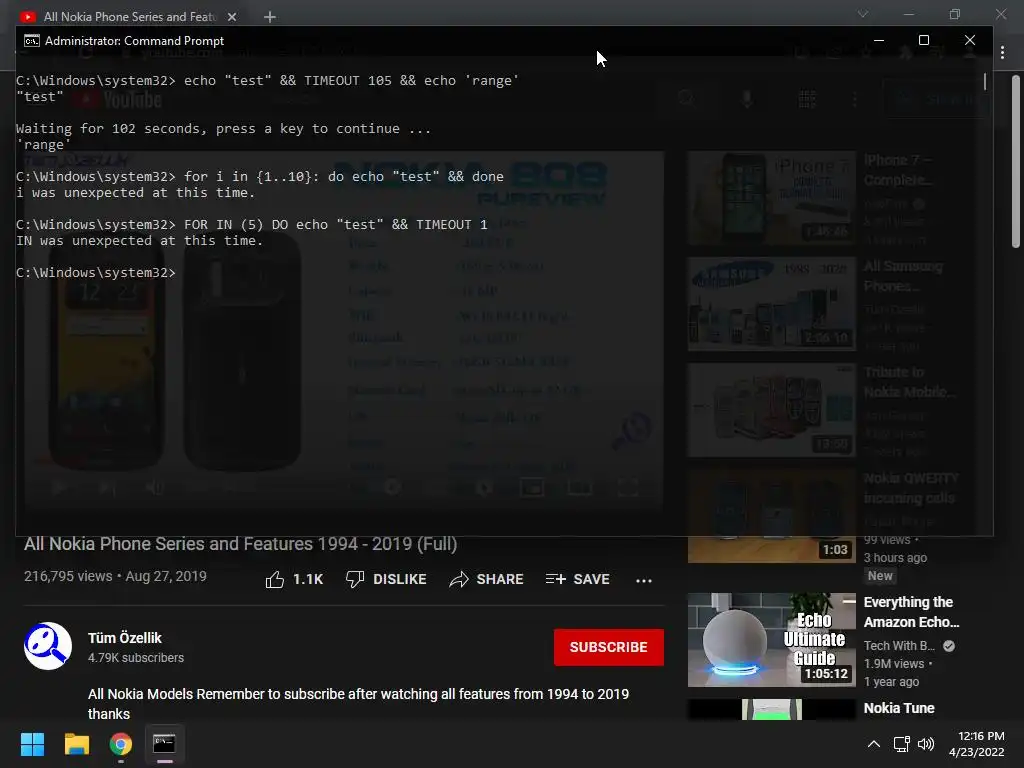Open Tüm Özellik channel name link
Viewport: 1024px width, 768px height.
[125, 638]
